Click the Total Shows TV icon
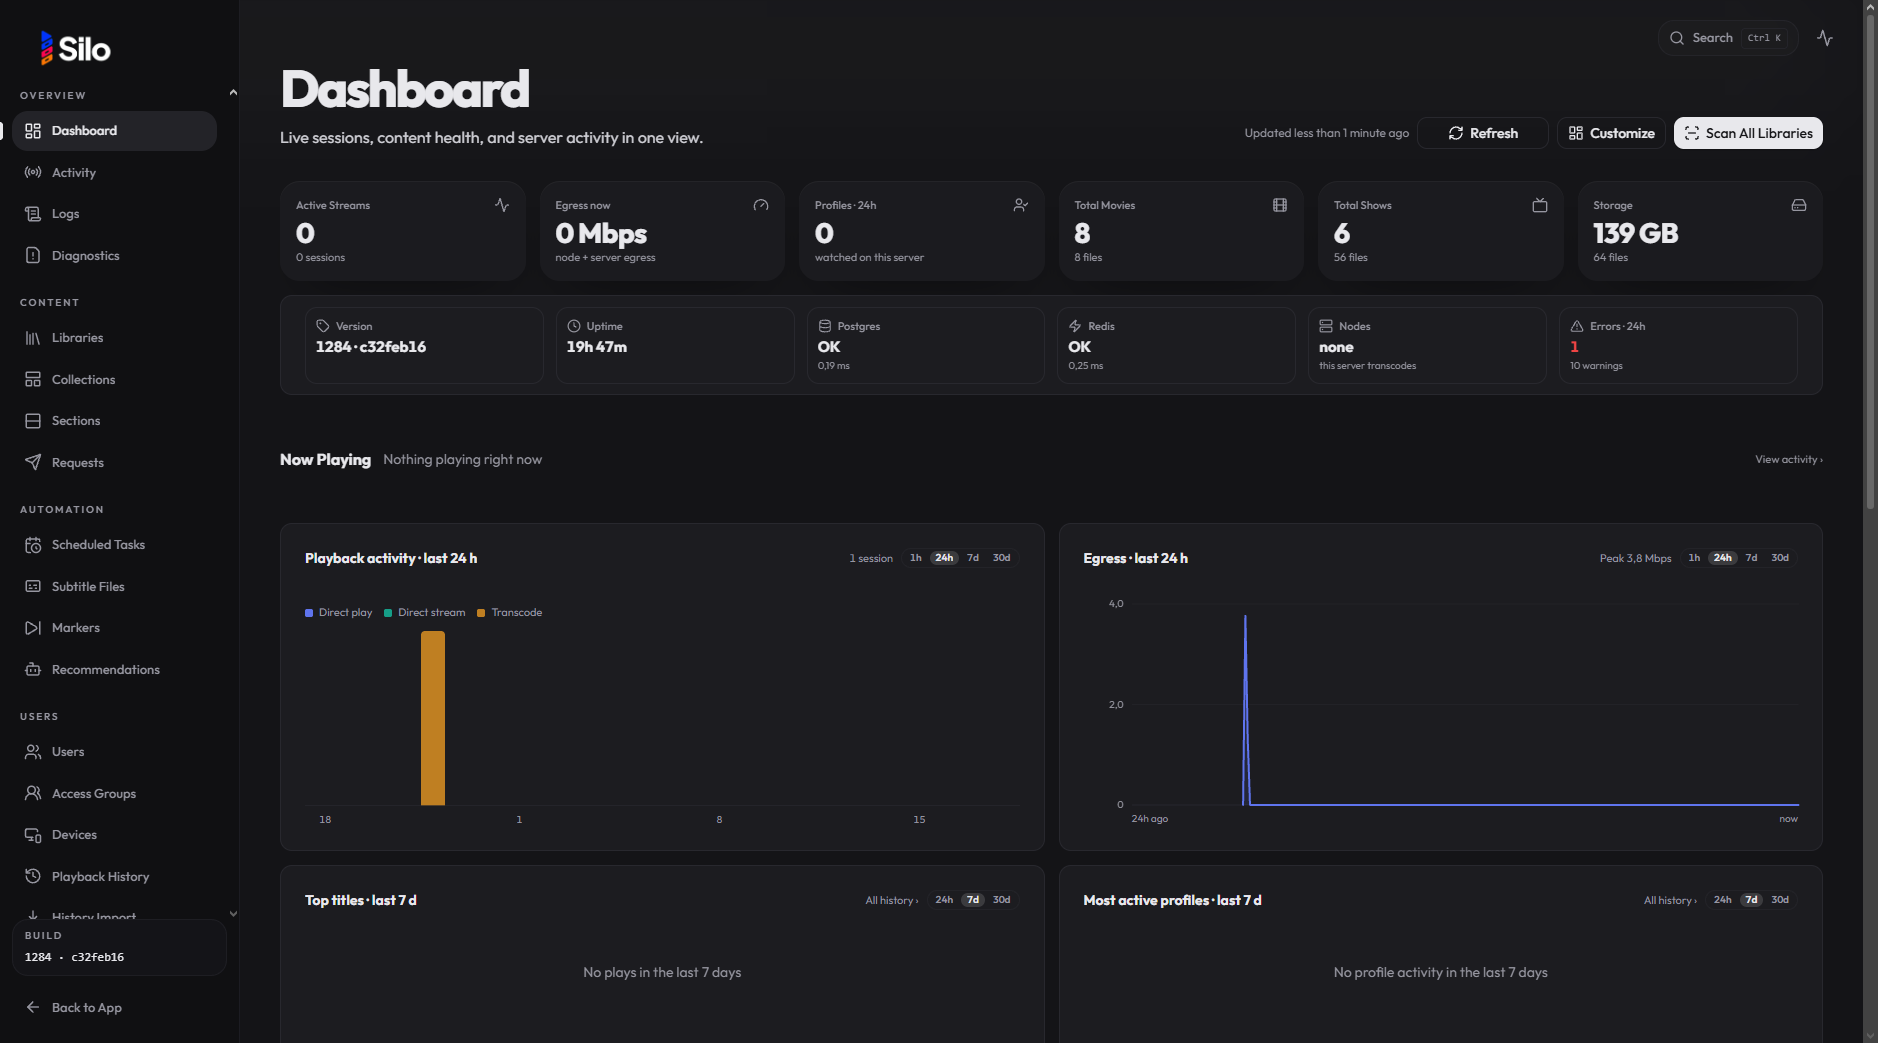Image resolution: width=1878 pixels, height=1043 pixels. (1540, 205)
